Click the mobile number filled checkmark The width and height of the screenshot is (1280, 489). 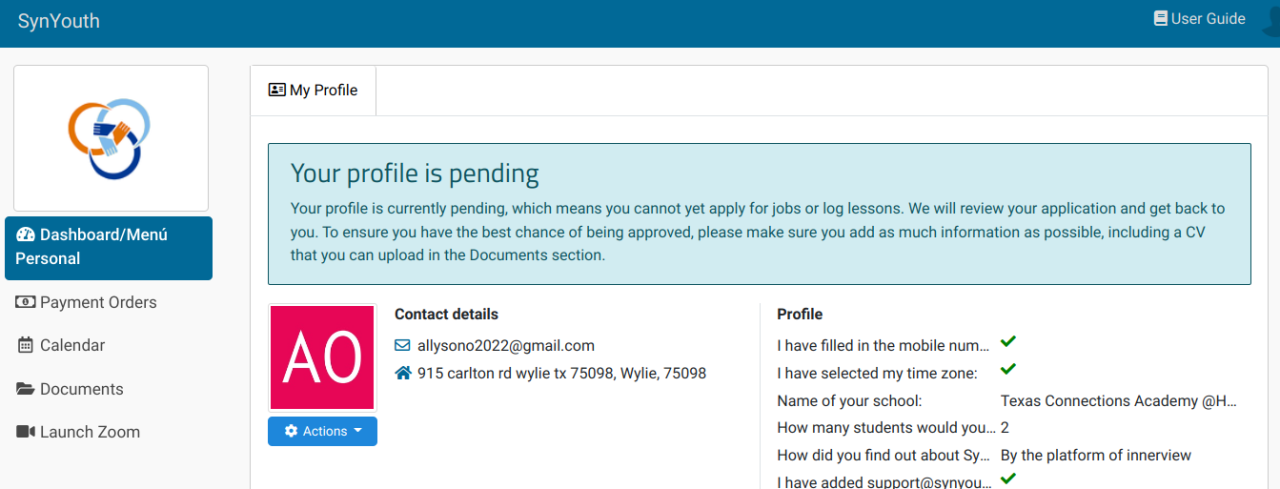coord(1008,342)
